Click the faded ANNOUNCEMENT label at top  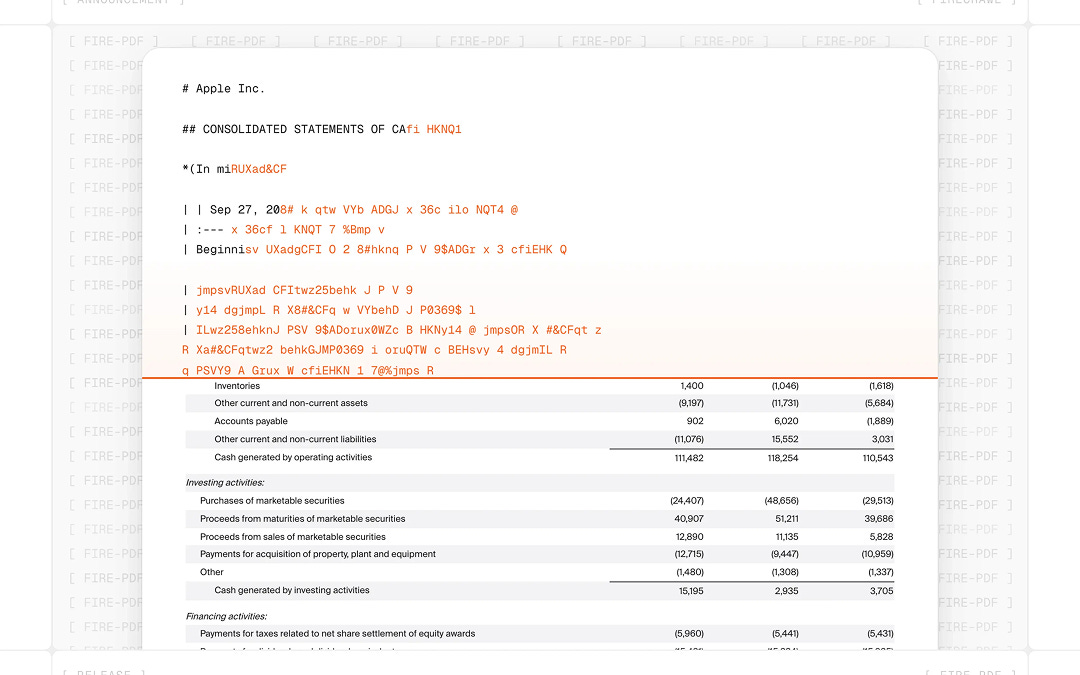123,2
